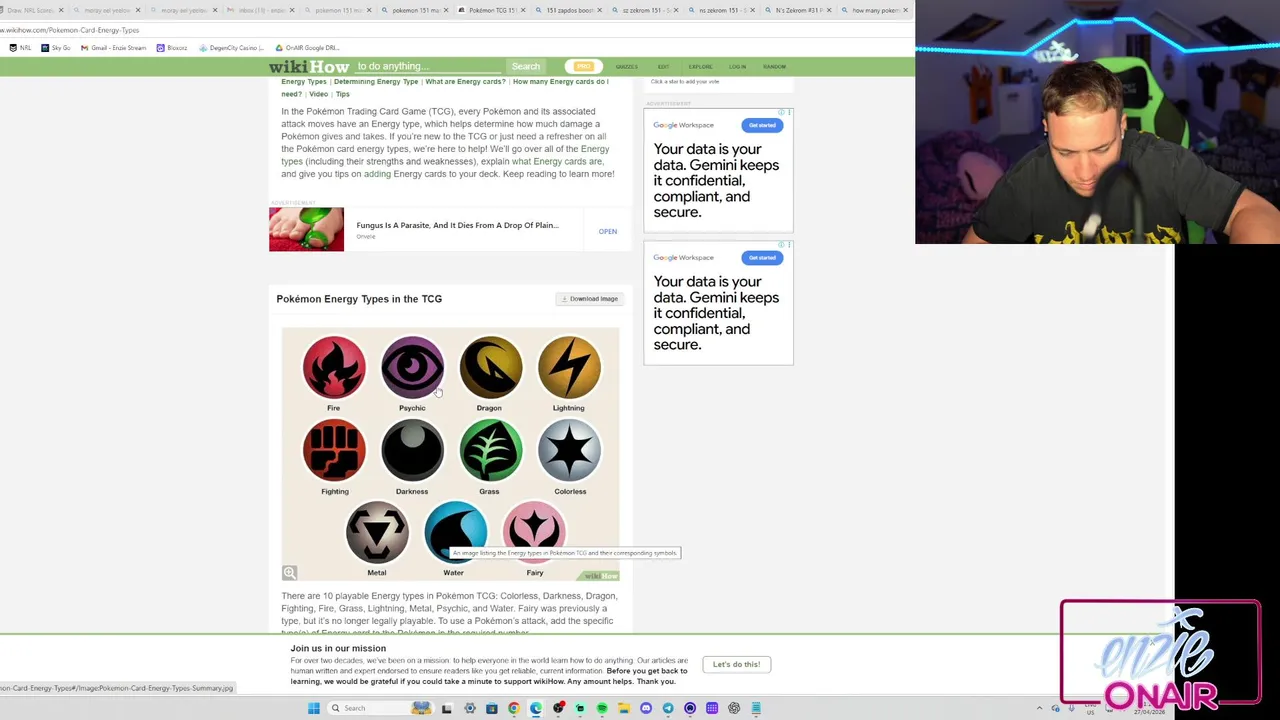
Task: Click the Fairy energy symbol
Action: [534, 532]
